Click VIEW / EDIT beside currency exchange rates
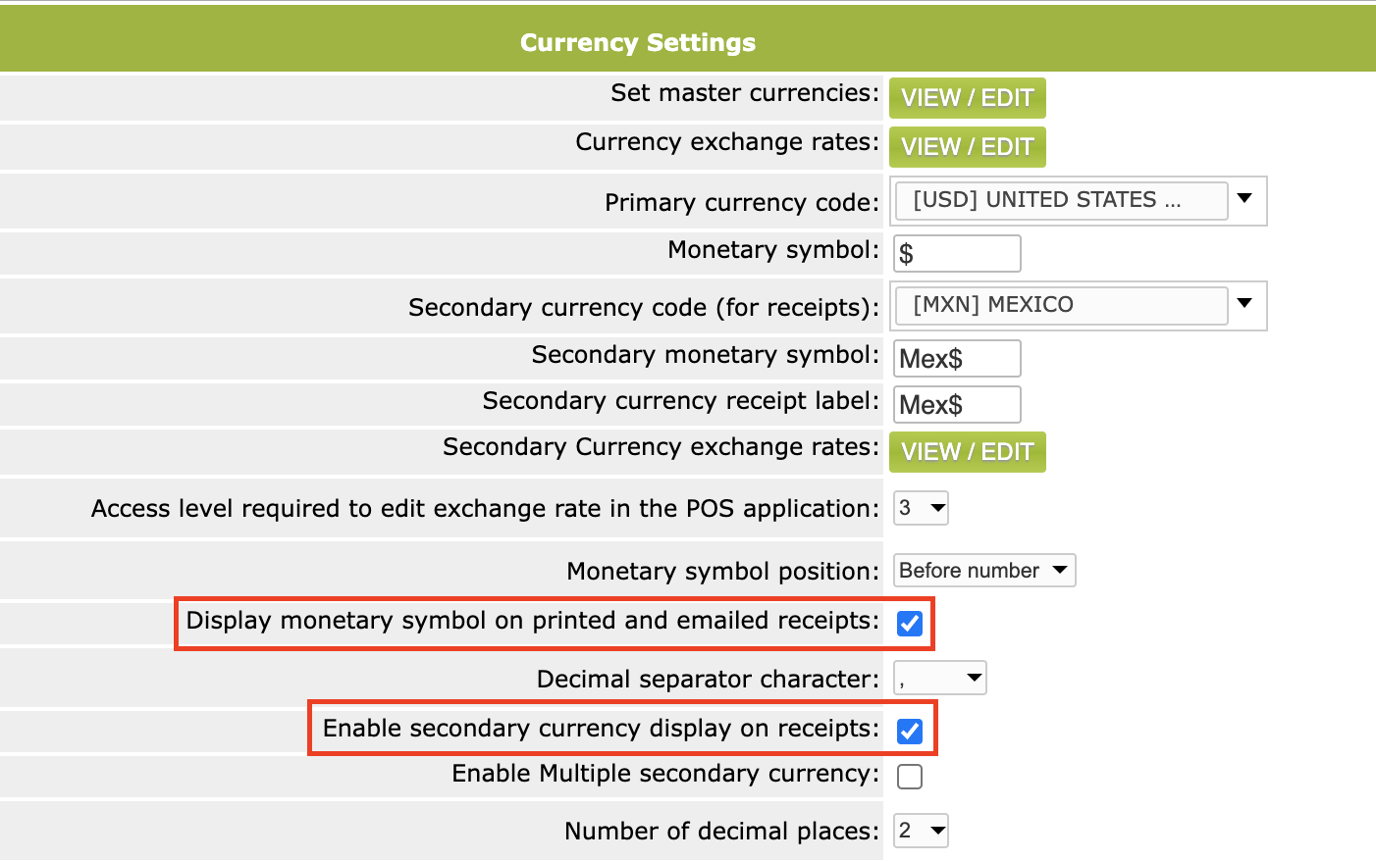The width and height of the screenshot is (1376, 861). click(965, 147)
